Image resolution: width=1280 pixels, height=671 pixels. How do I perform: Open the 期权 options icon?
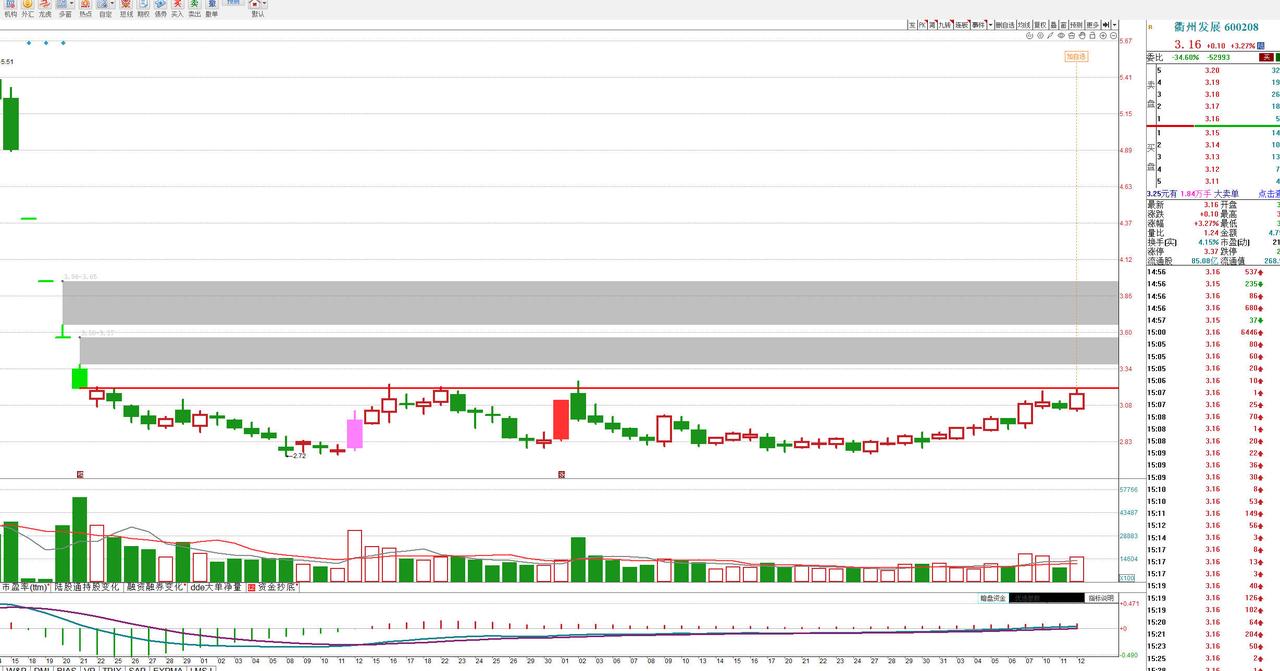click(144, 9)
